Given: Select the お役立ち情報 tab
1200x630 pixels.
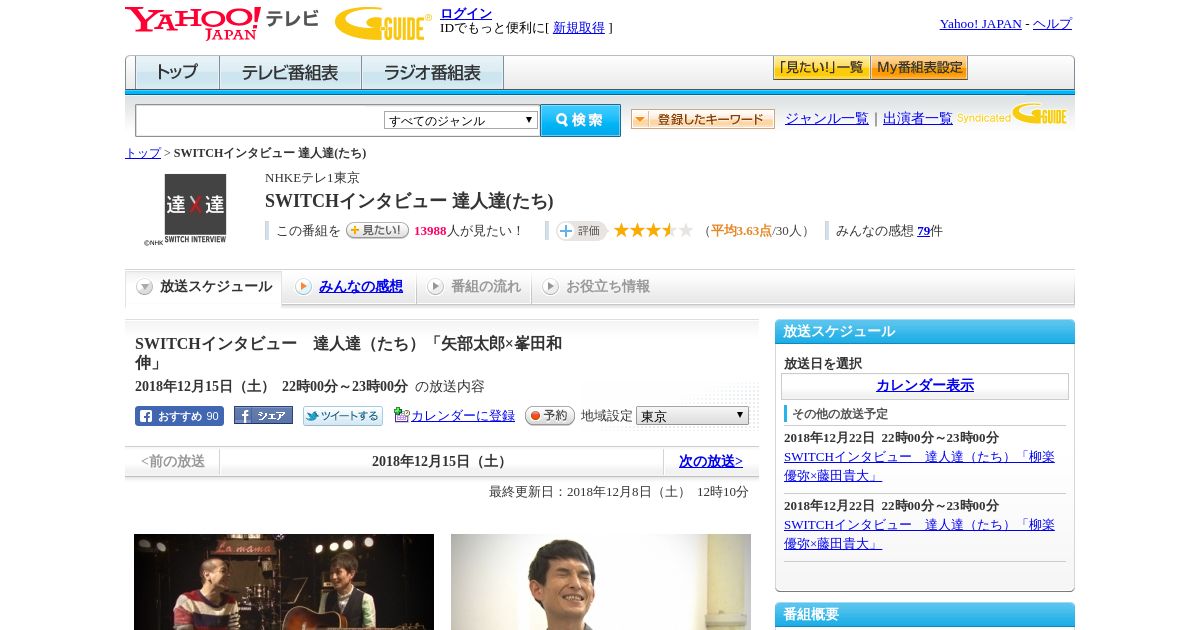Looking at the screenshot, I should pos(596,287).
